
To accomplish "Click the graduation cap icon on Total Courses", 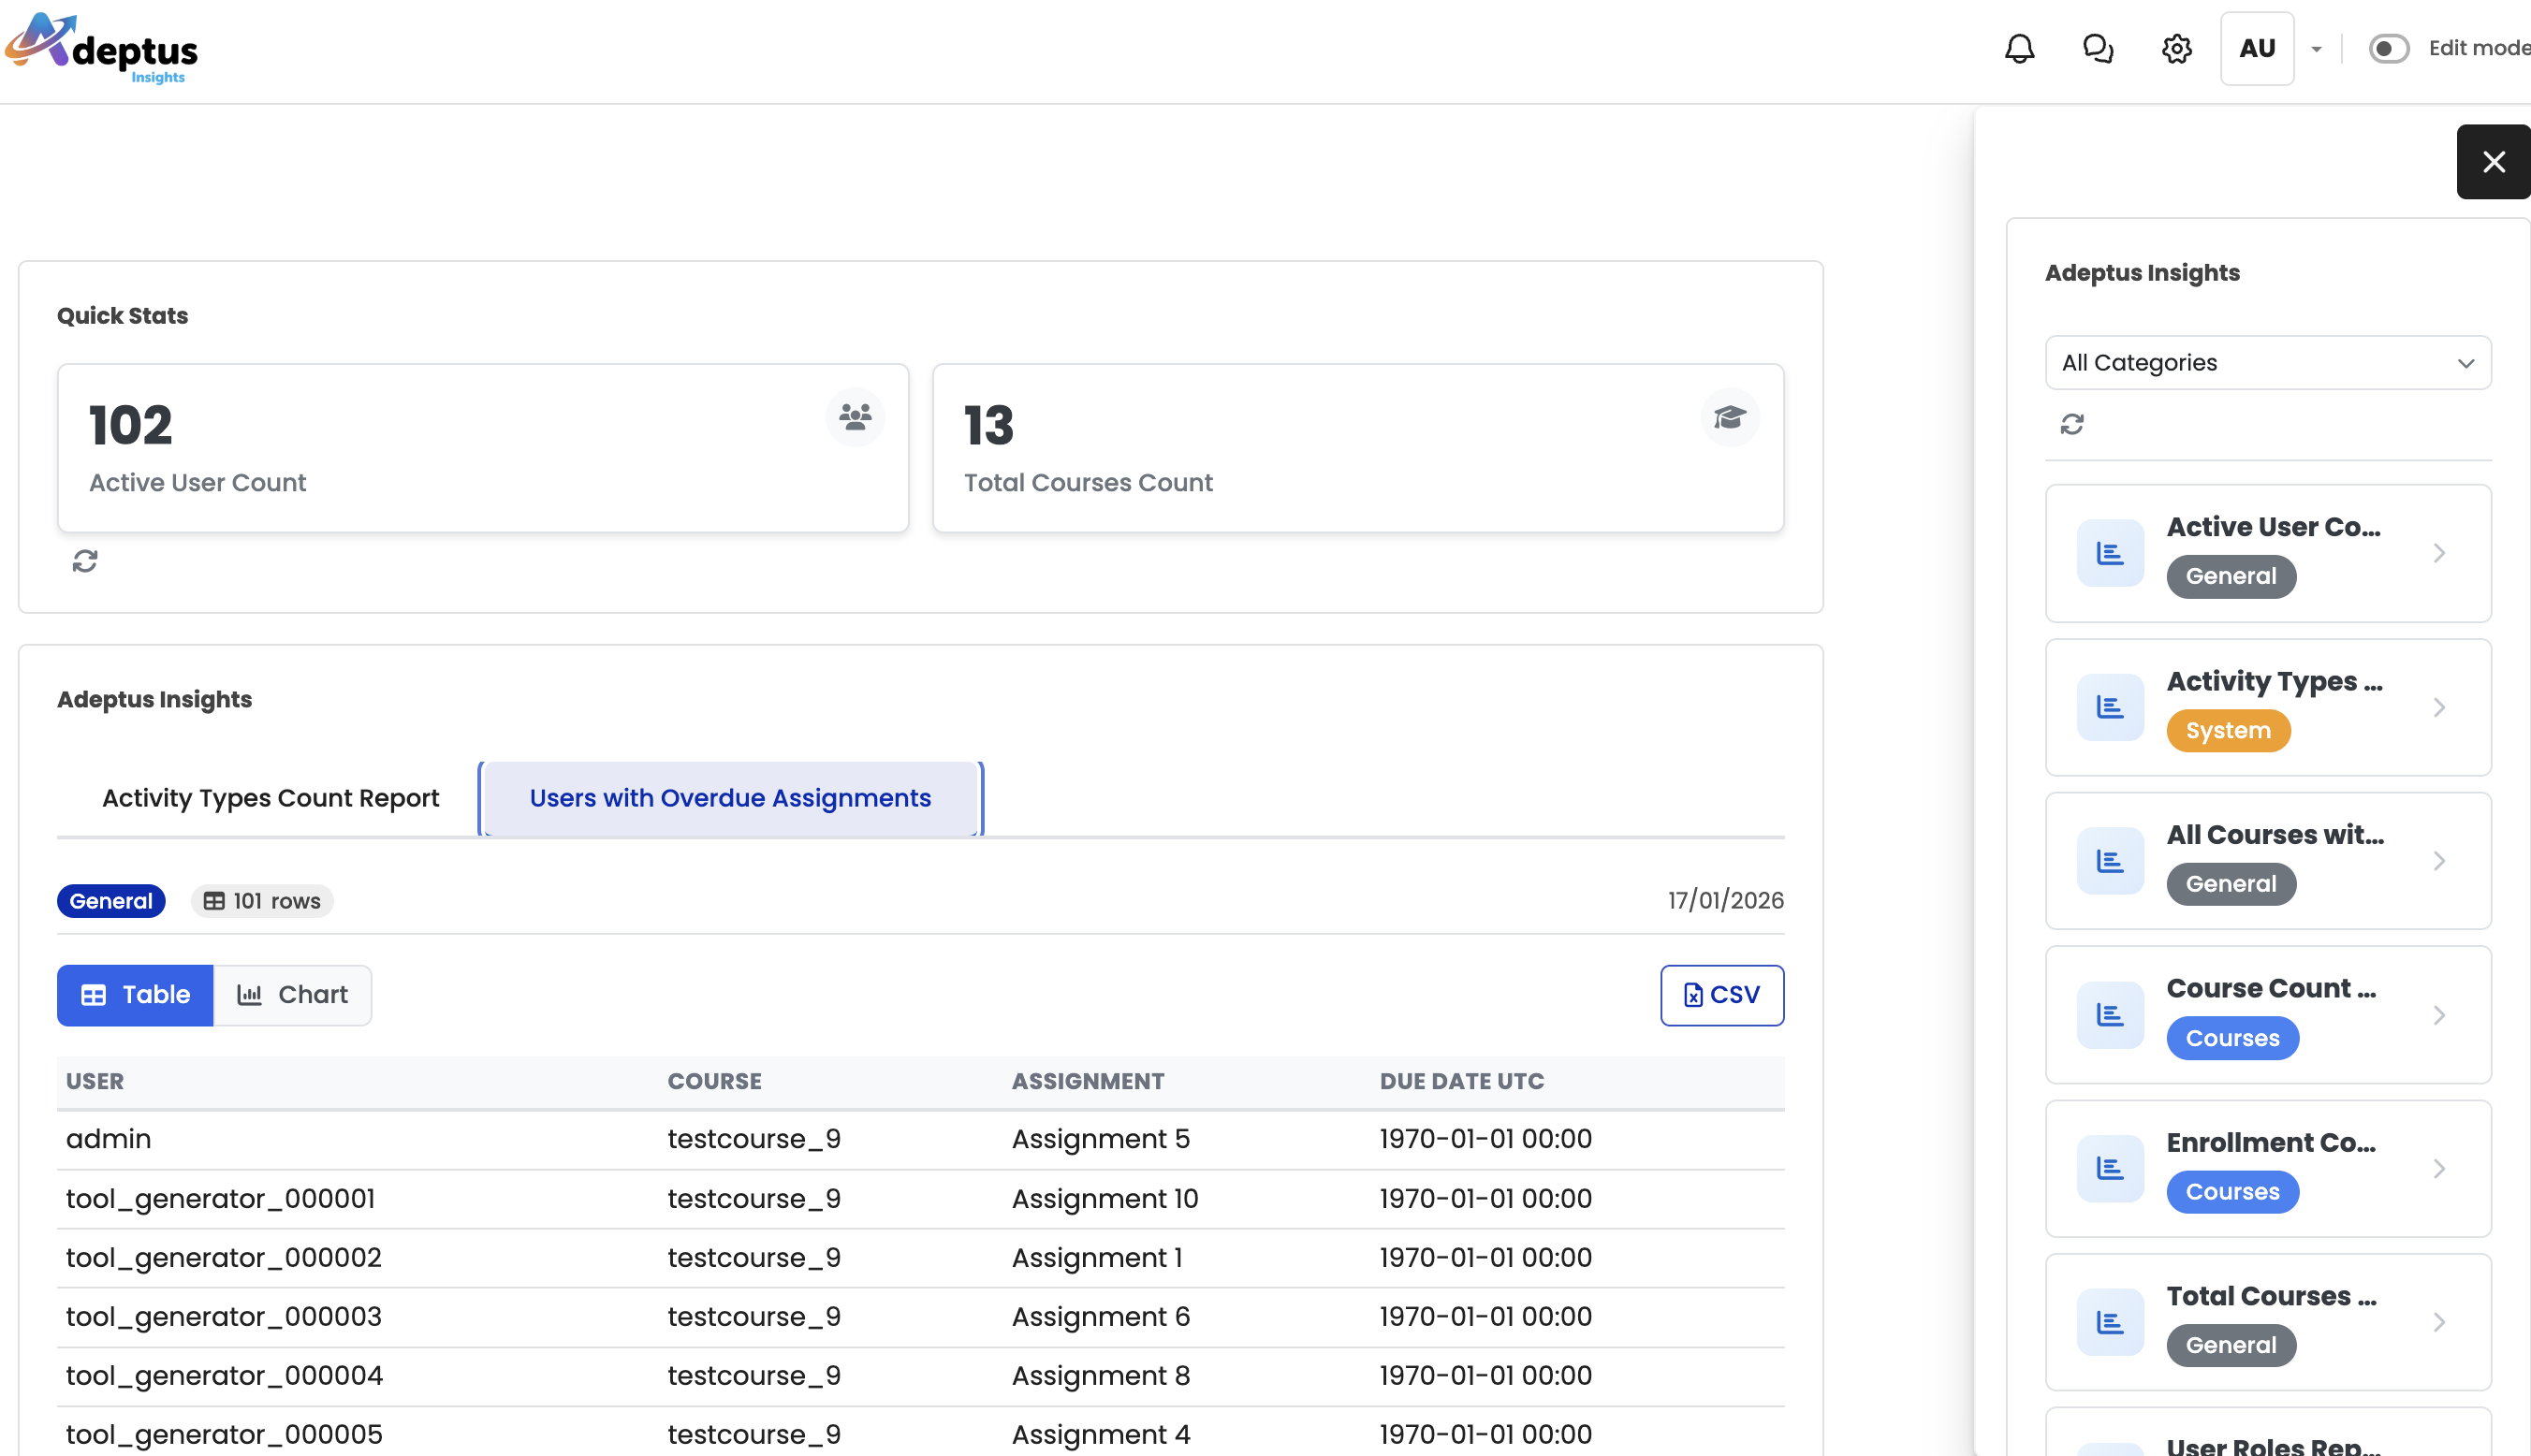I will point(1729,416).
